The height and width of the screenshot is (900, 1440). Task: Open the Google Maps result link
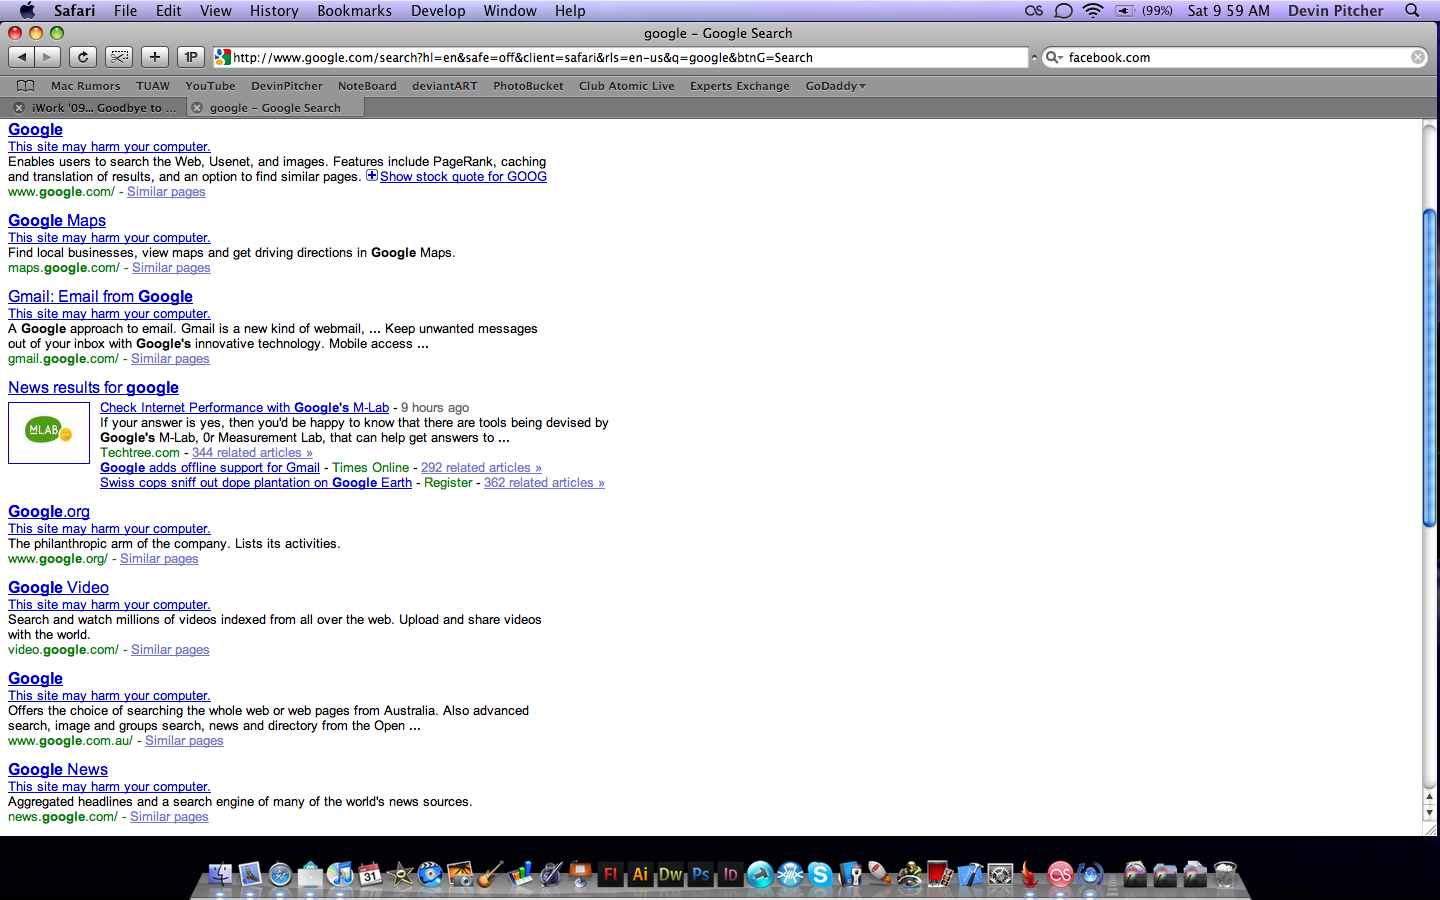point(57,220)
